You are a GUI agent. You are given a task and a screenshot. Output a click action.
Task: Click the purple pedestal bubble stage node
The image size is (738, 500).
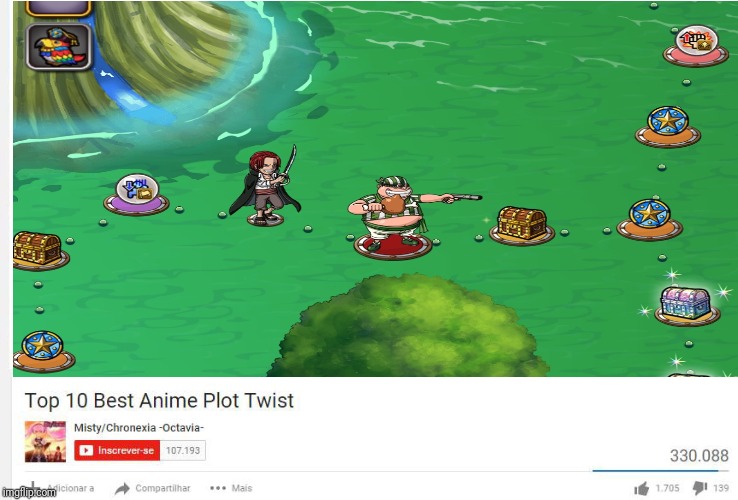(136, 194)
